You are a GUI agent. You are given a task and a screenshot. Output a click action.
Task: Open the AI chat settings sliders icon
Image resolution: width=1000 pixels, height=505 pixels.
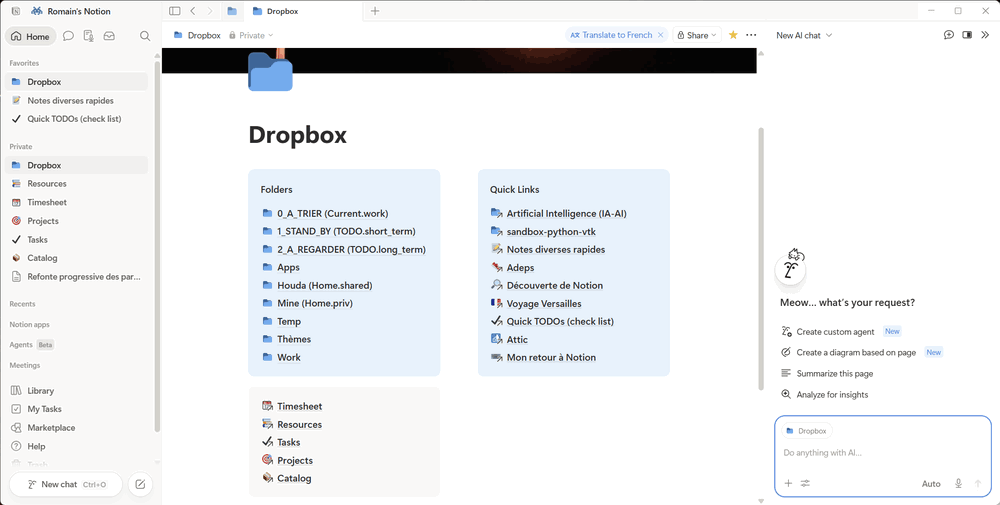click(x=805, y=483)
